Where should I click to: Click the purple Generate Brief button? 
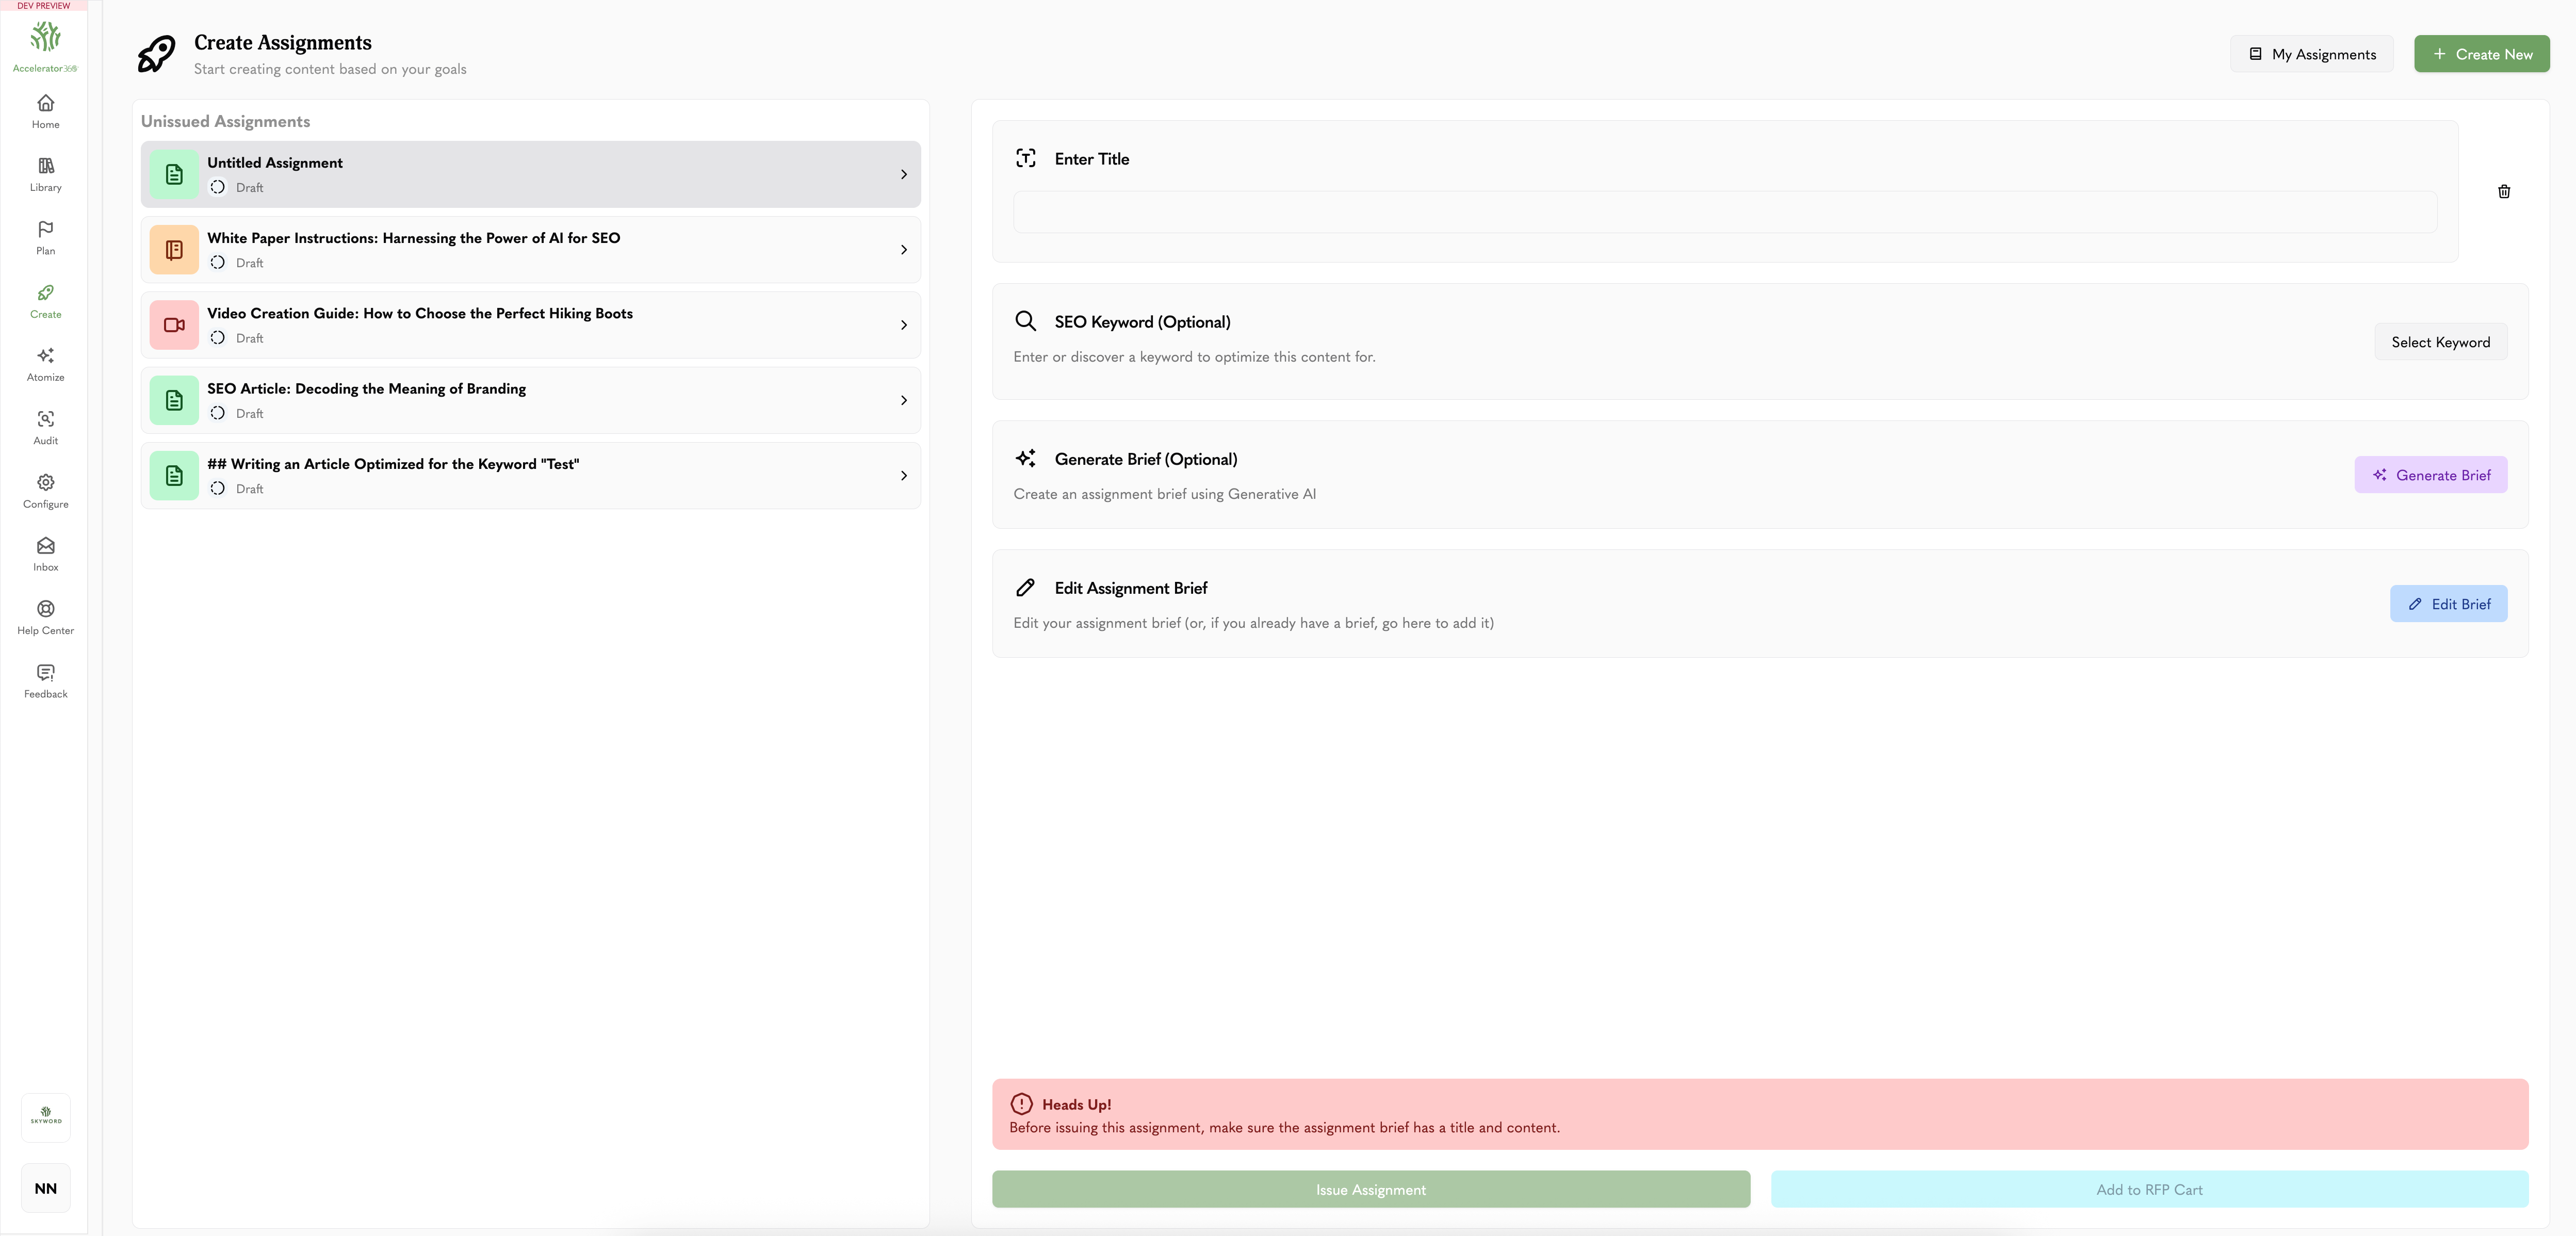2430,475
